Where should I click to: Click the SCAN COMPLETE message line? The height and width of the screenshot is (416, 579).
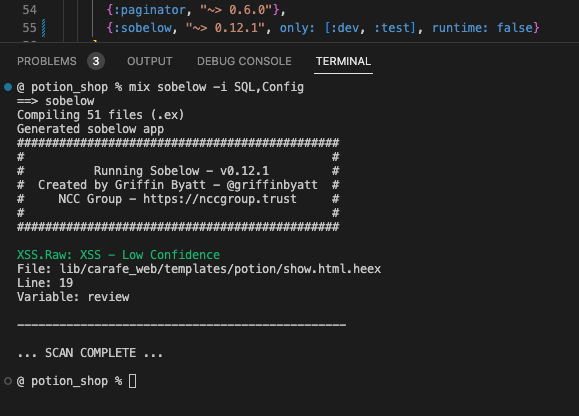[90, 353]
